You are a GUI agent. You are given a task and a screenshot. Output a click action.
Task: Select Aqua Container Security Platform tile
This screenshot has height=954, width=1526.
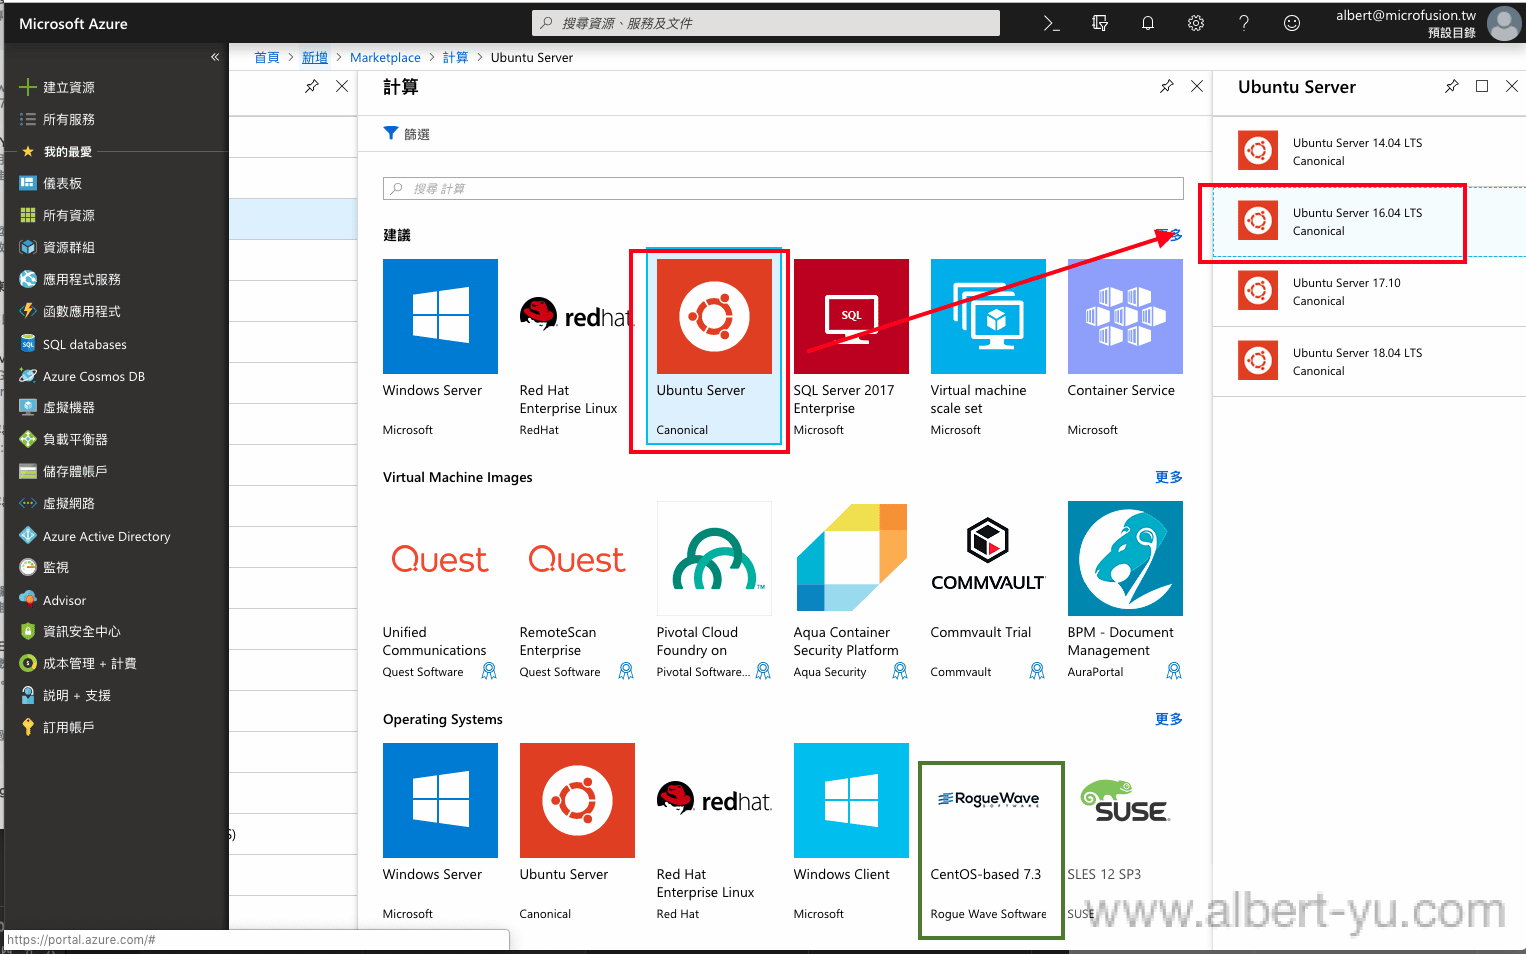[851, 591]
